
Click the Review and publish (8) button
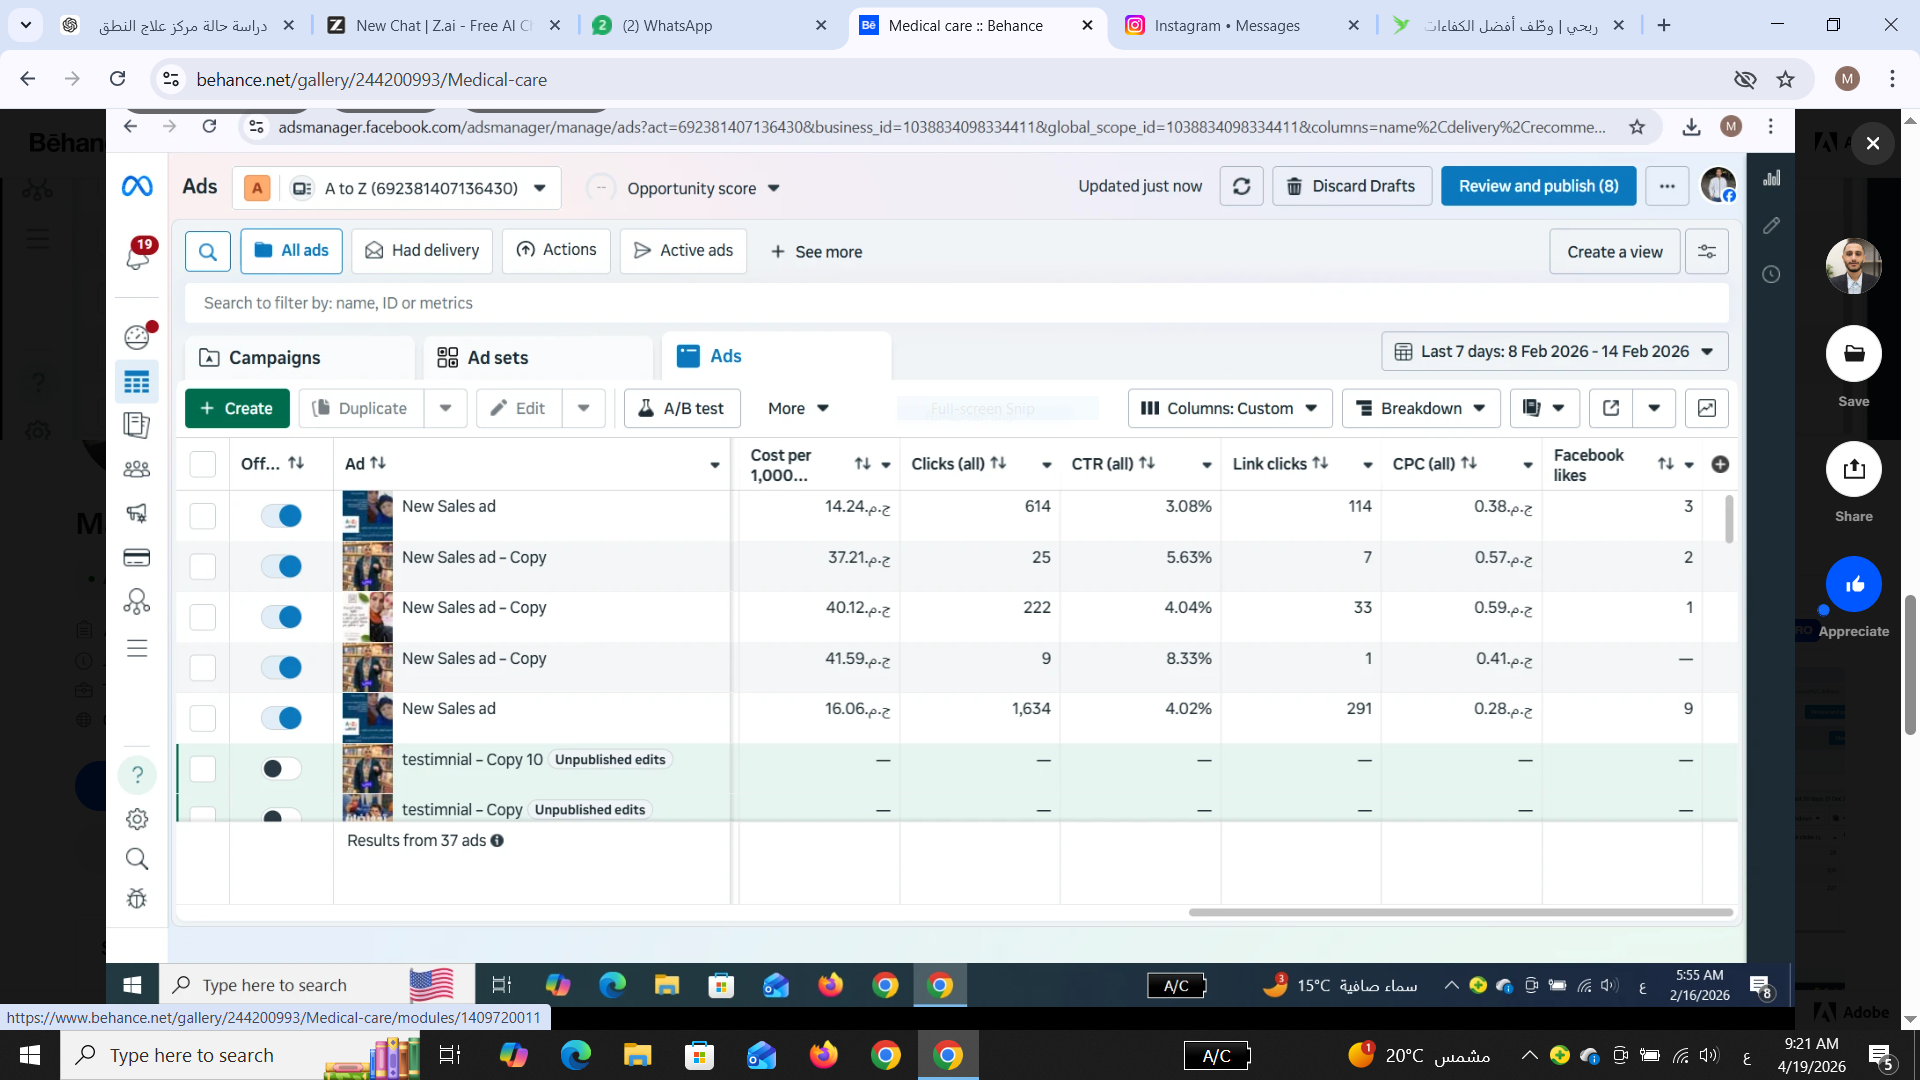point(1537,187)
